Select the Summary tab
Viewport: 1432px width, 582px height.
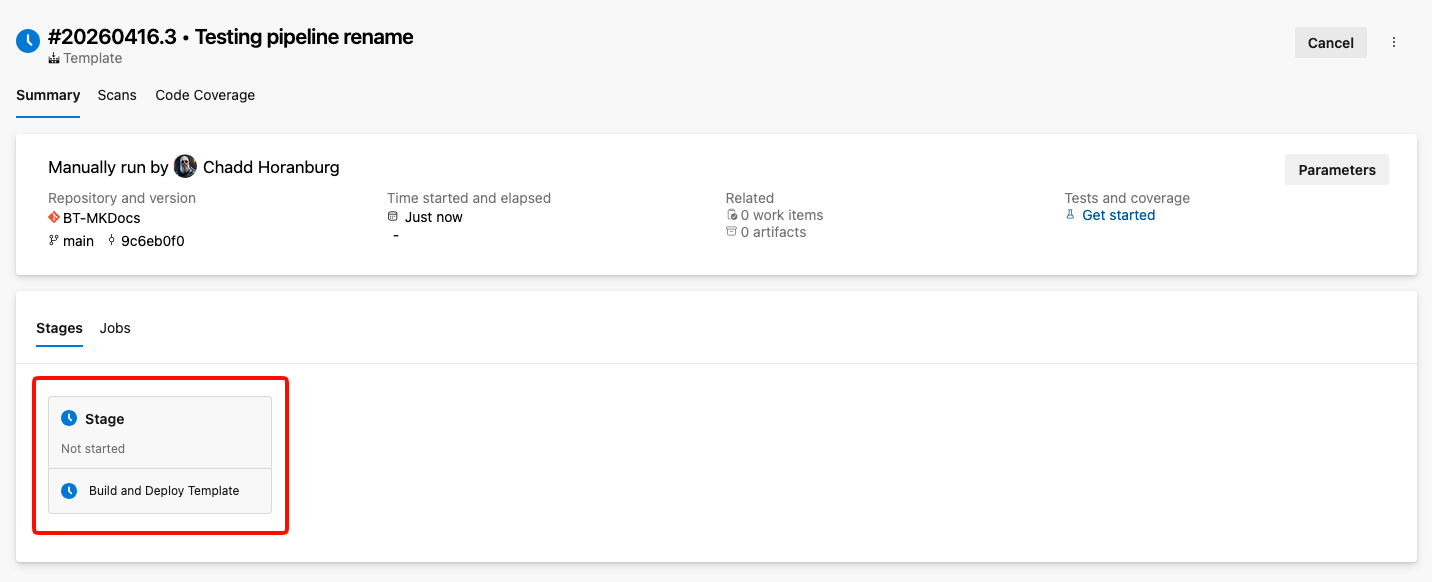click(x=48, y=95)
